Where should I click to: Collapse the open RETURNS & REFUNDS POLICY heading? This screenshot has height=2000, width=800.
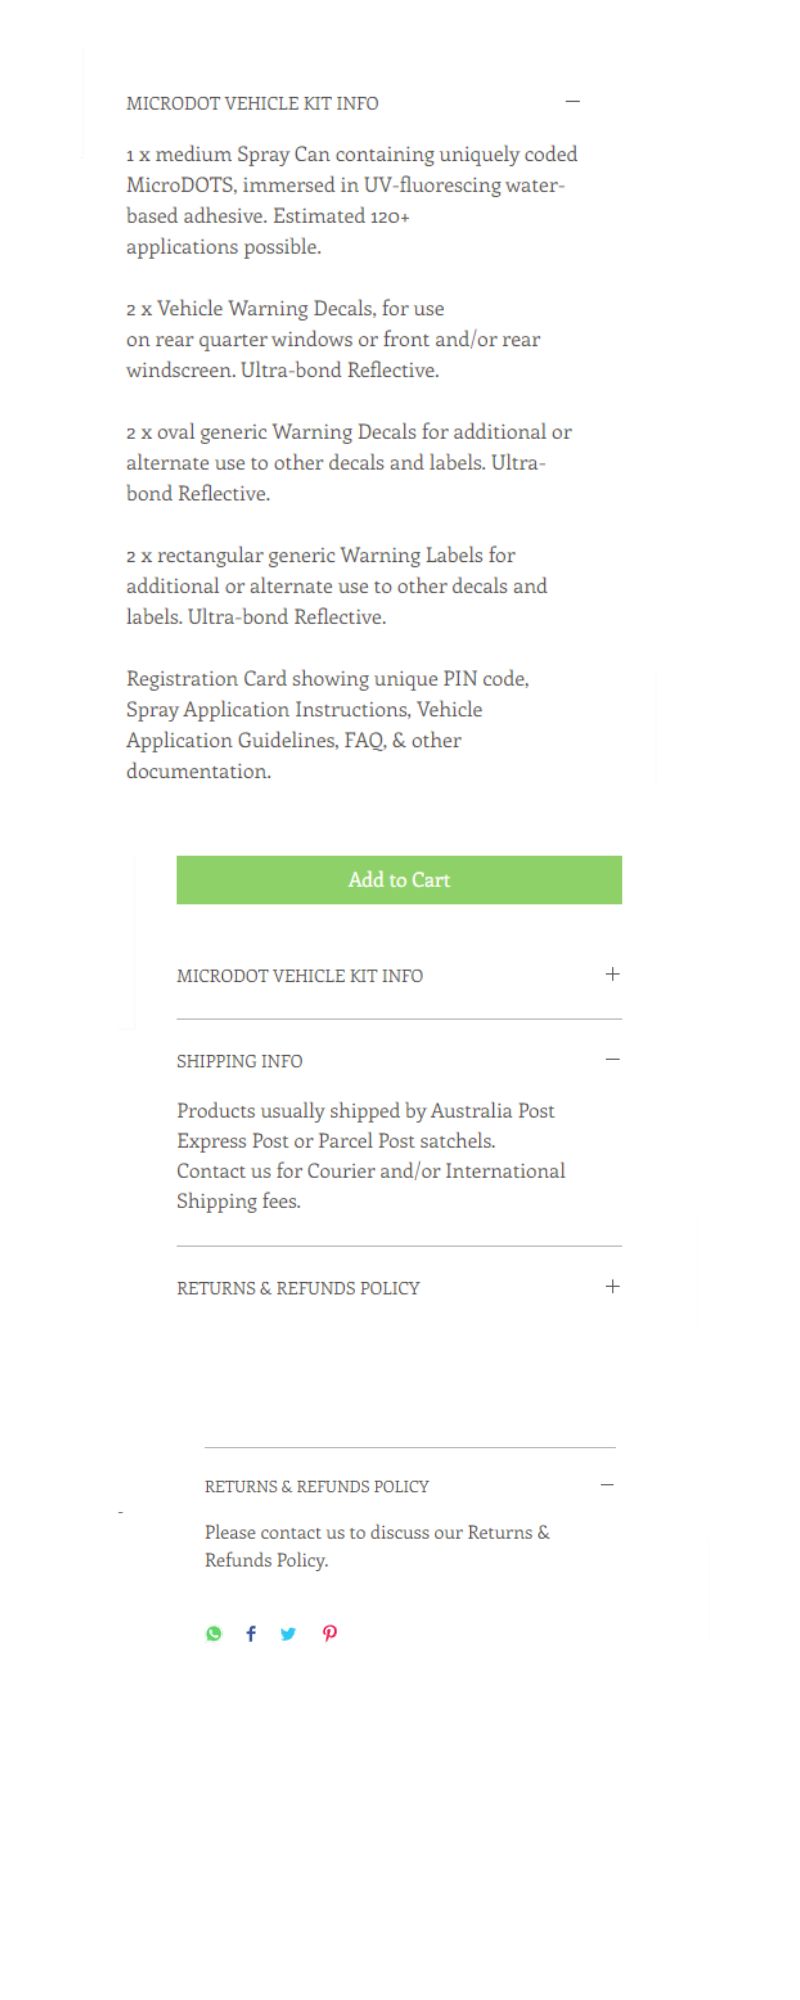pyautogui.click(x=316, y=1487)
